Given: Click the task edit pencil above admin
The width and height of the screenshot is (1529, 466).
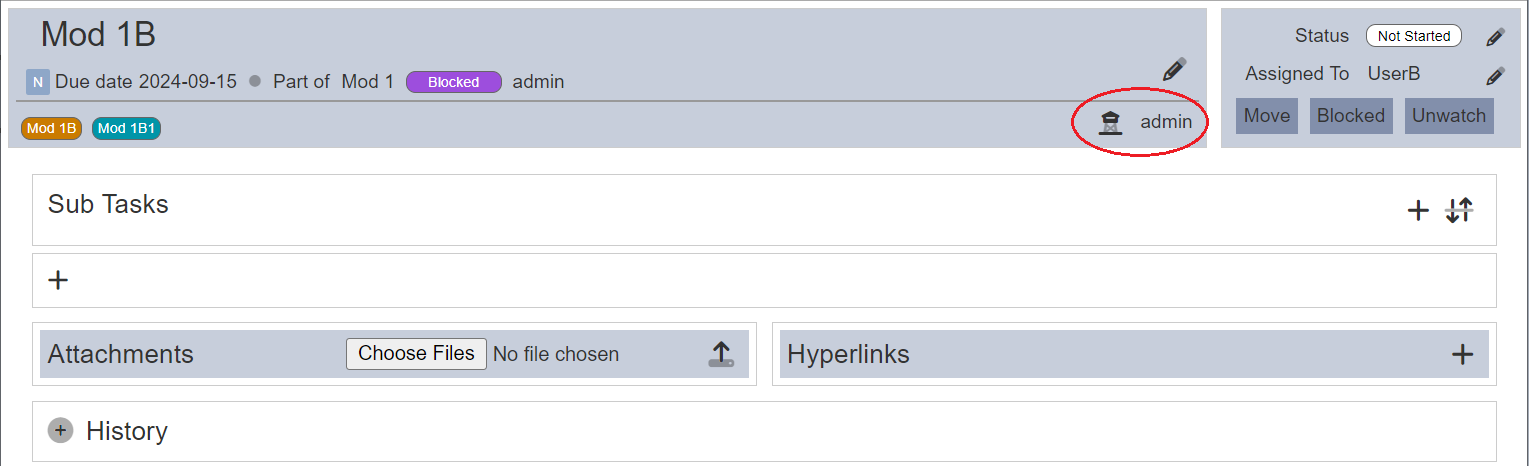Looking at the screenshot, I should [1174, 70].
